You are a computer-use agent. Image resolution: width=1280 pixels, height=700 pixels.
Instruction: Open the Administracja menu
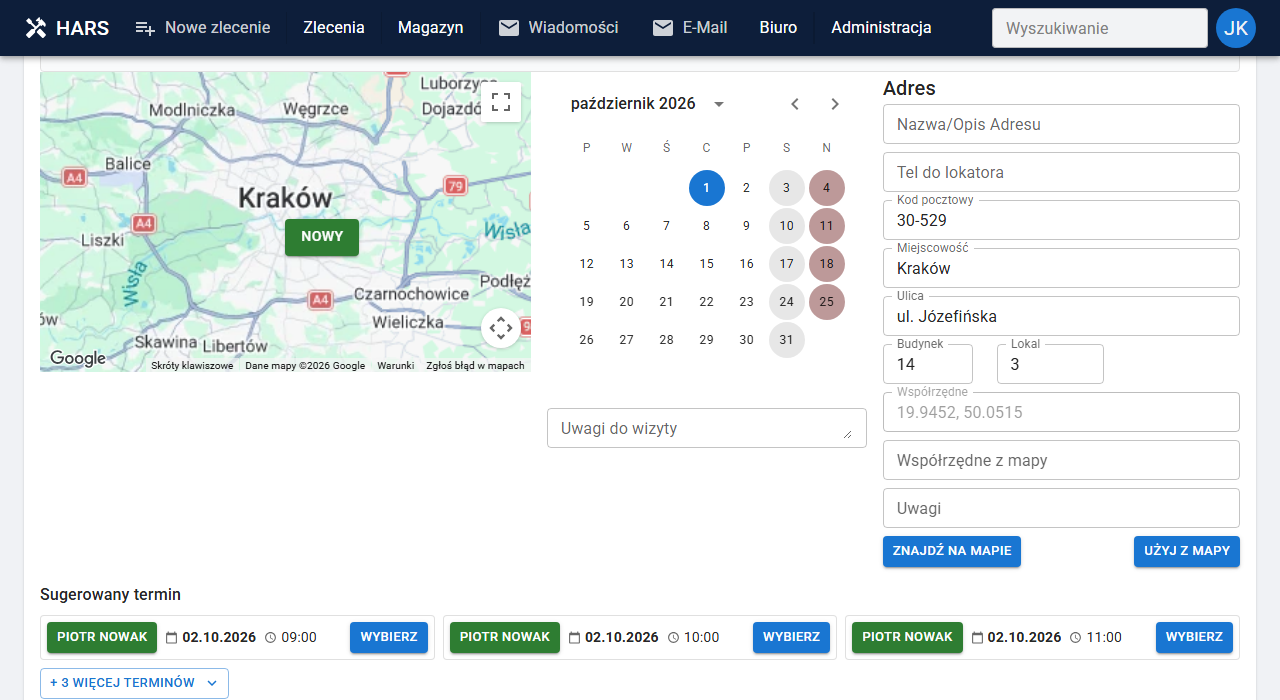pyautogui.click(x=882, y=28)
